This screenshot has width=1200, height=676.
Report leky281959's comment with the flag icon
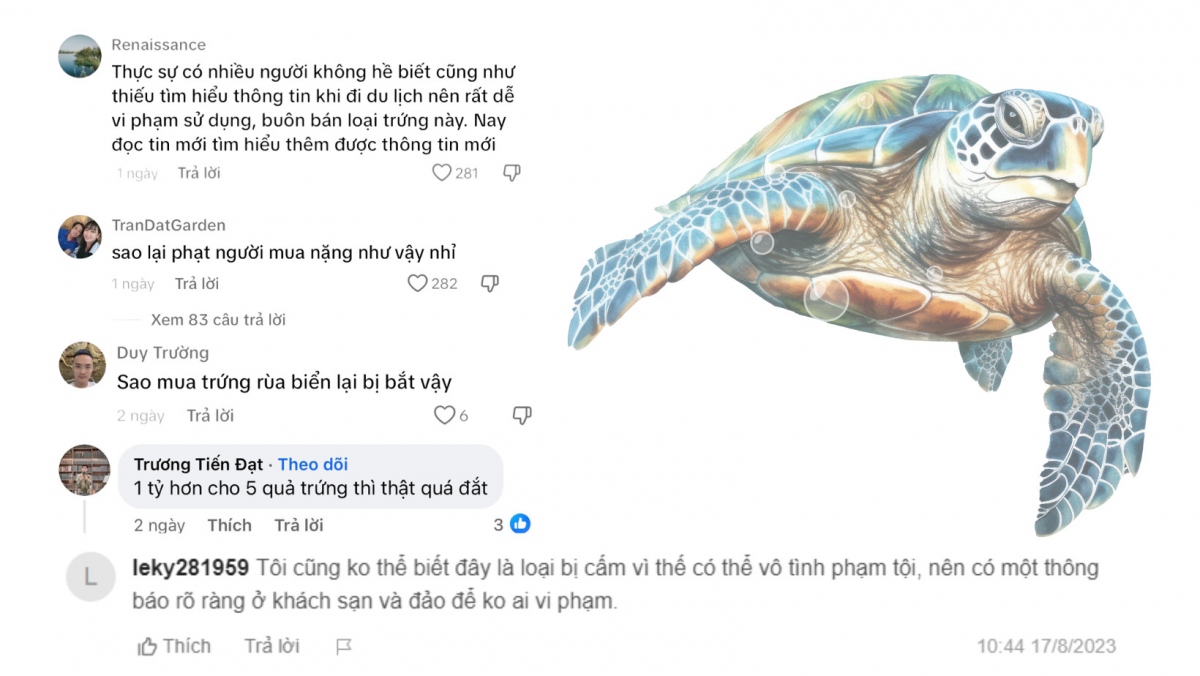(x=344, y=647)
